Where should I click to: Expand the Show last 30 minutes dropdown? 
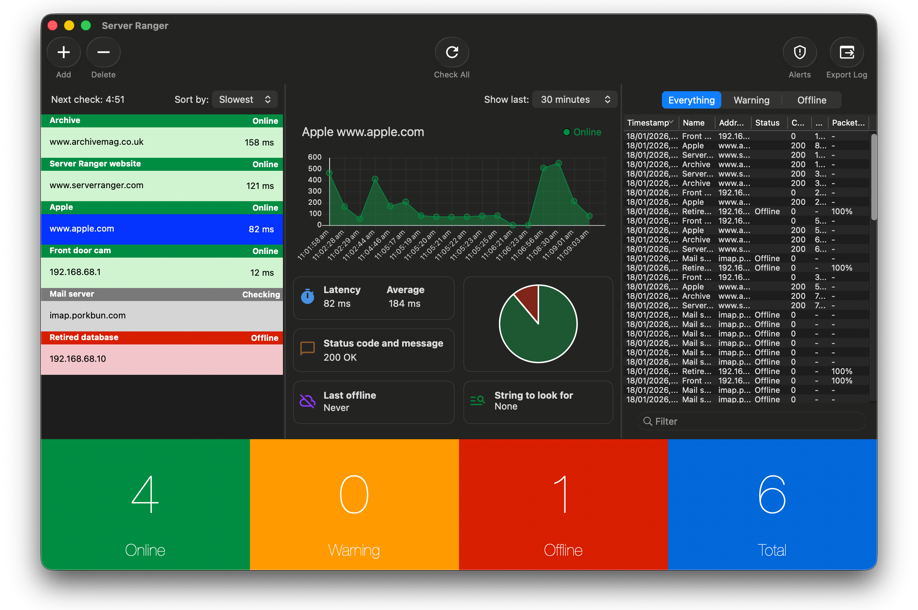tap(575, 100)
